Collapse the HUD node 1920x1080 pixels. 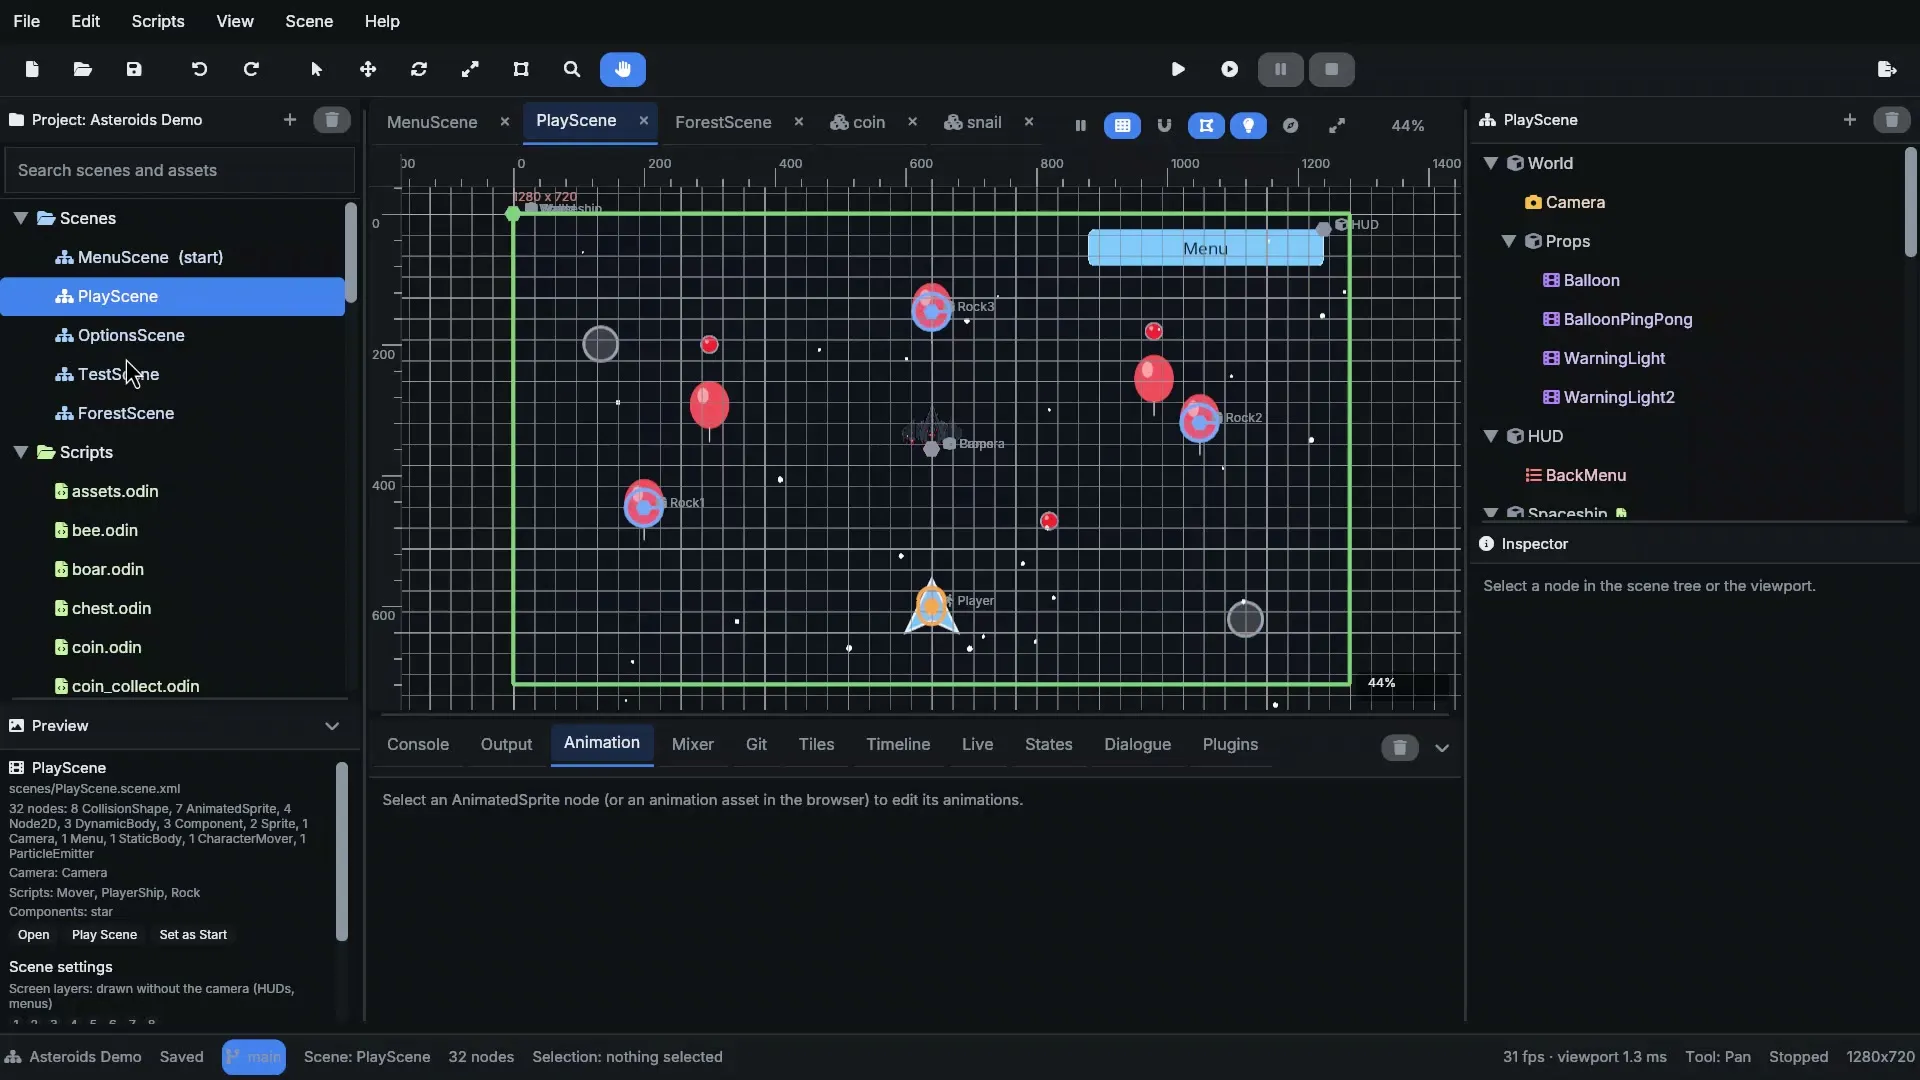1491,436
